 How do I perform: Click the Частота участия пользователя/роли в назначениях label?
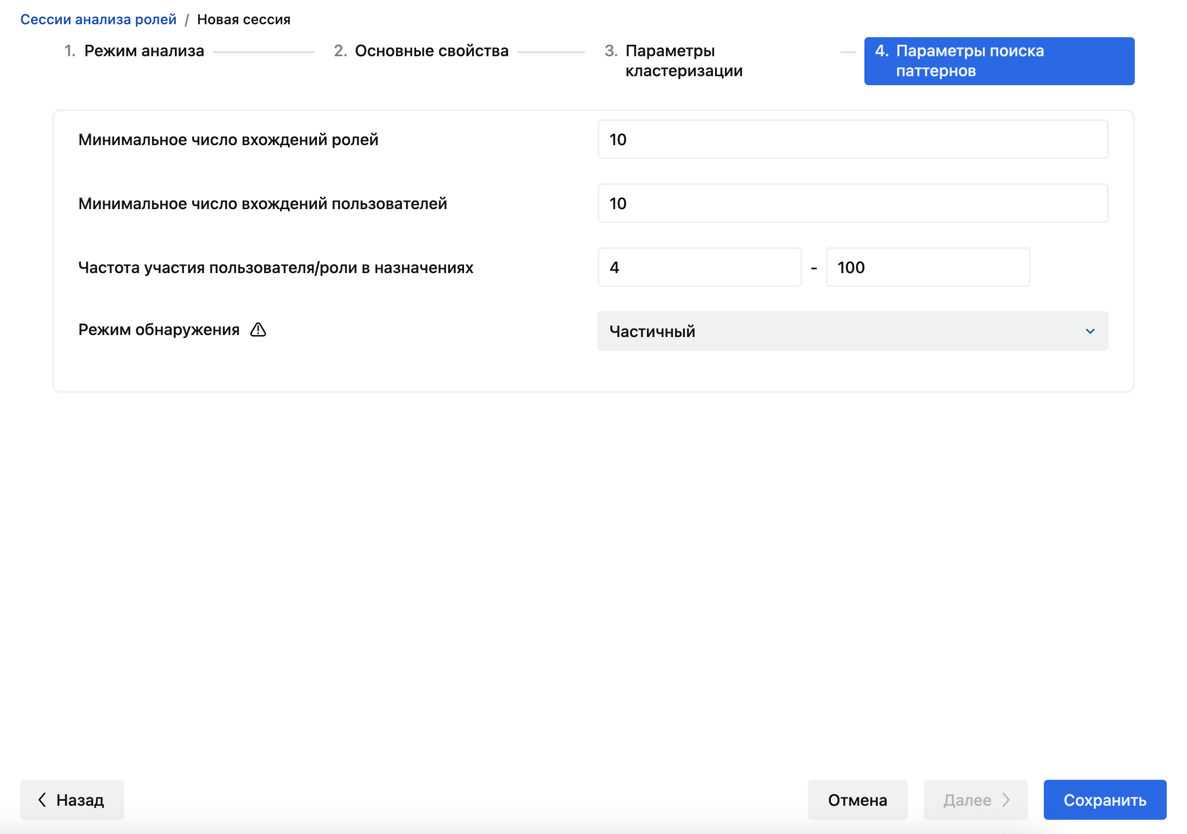click(x=276, y=268)
